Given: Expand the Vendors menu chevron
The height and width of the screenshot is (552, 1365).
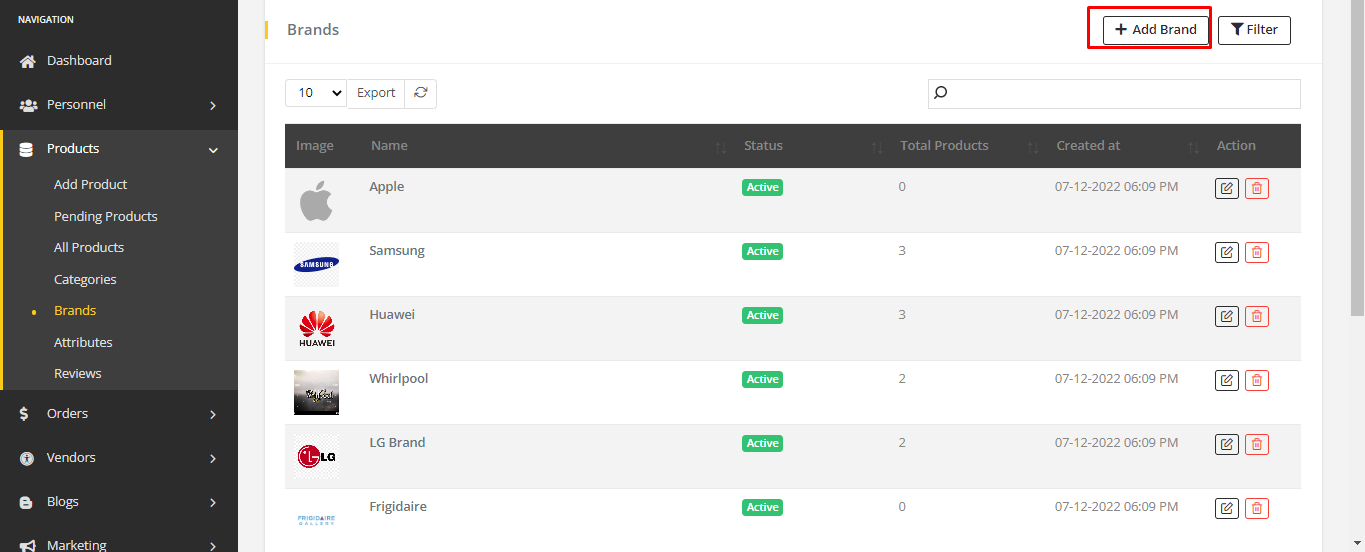Looking at the screenshot, I should coord(213,458).
